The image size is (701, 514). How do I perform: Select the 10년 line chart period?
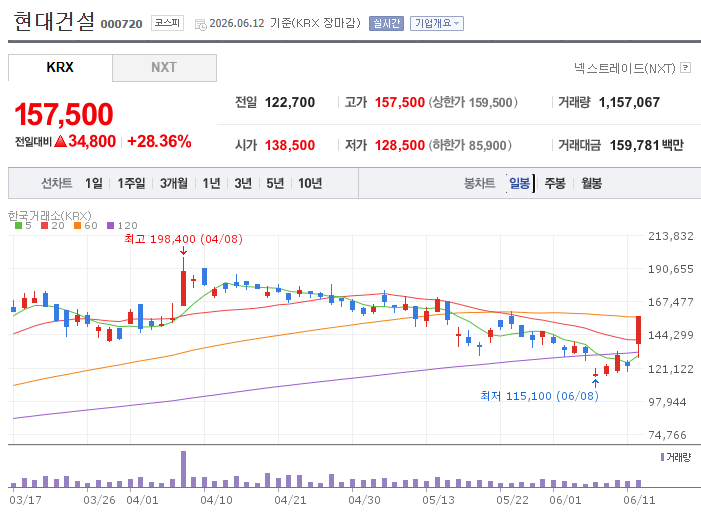coord(310,183)
